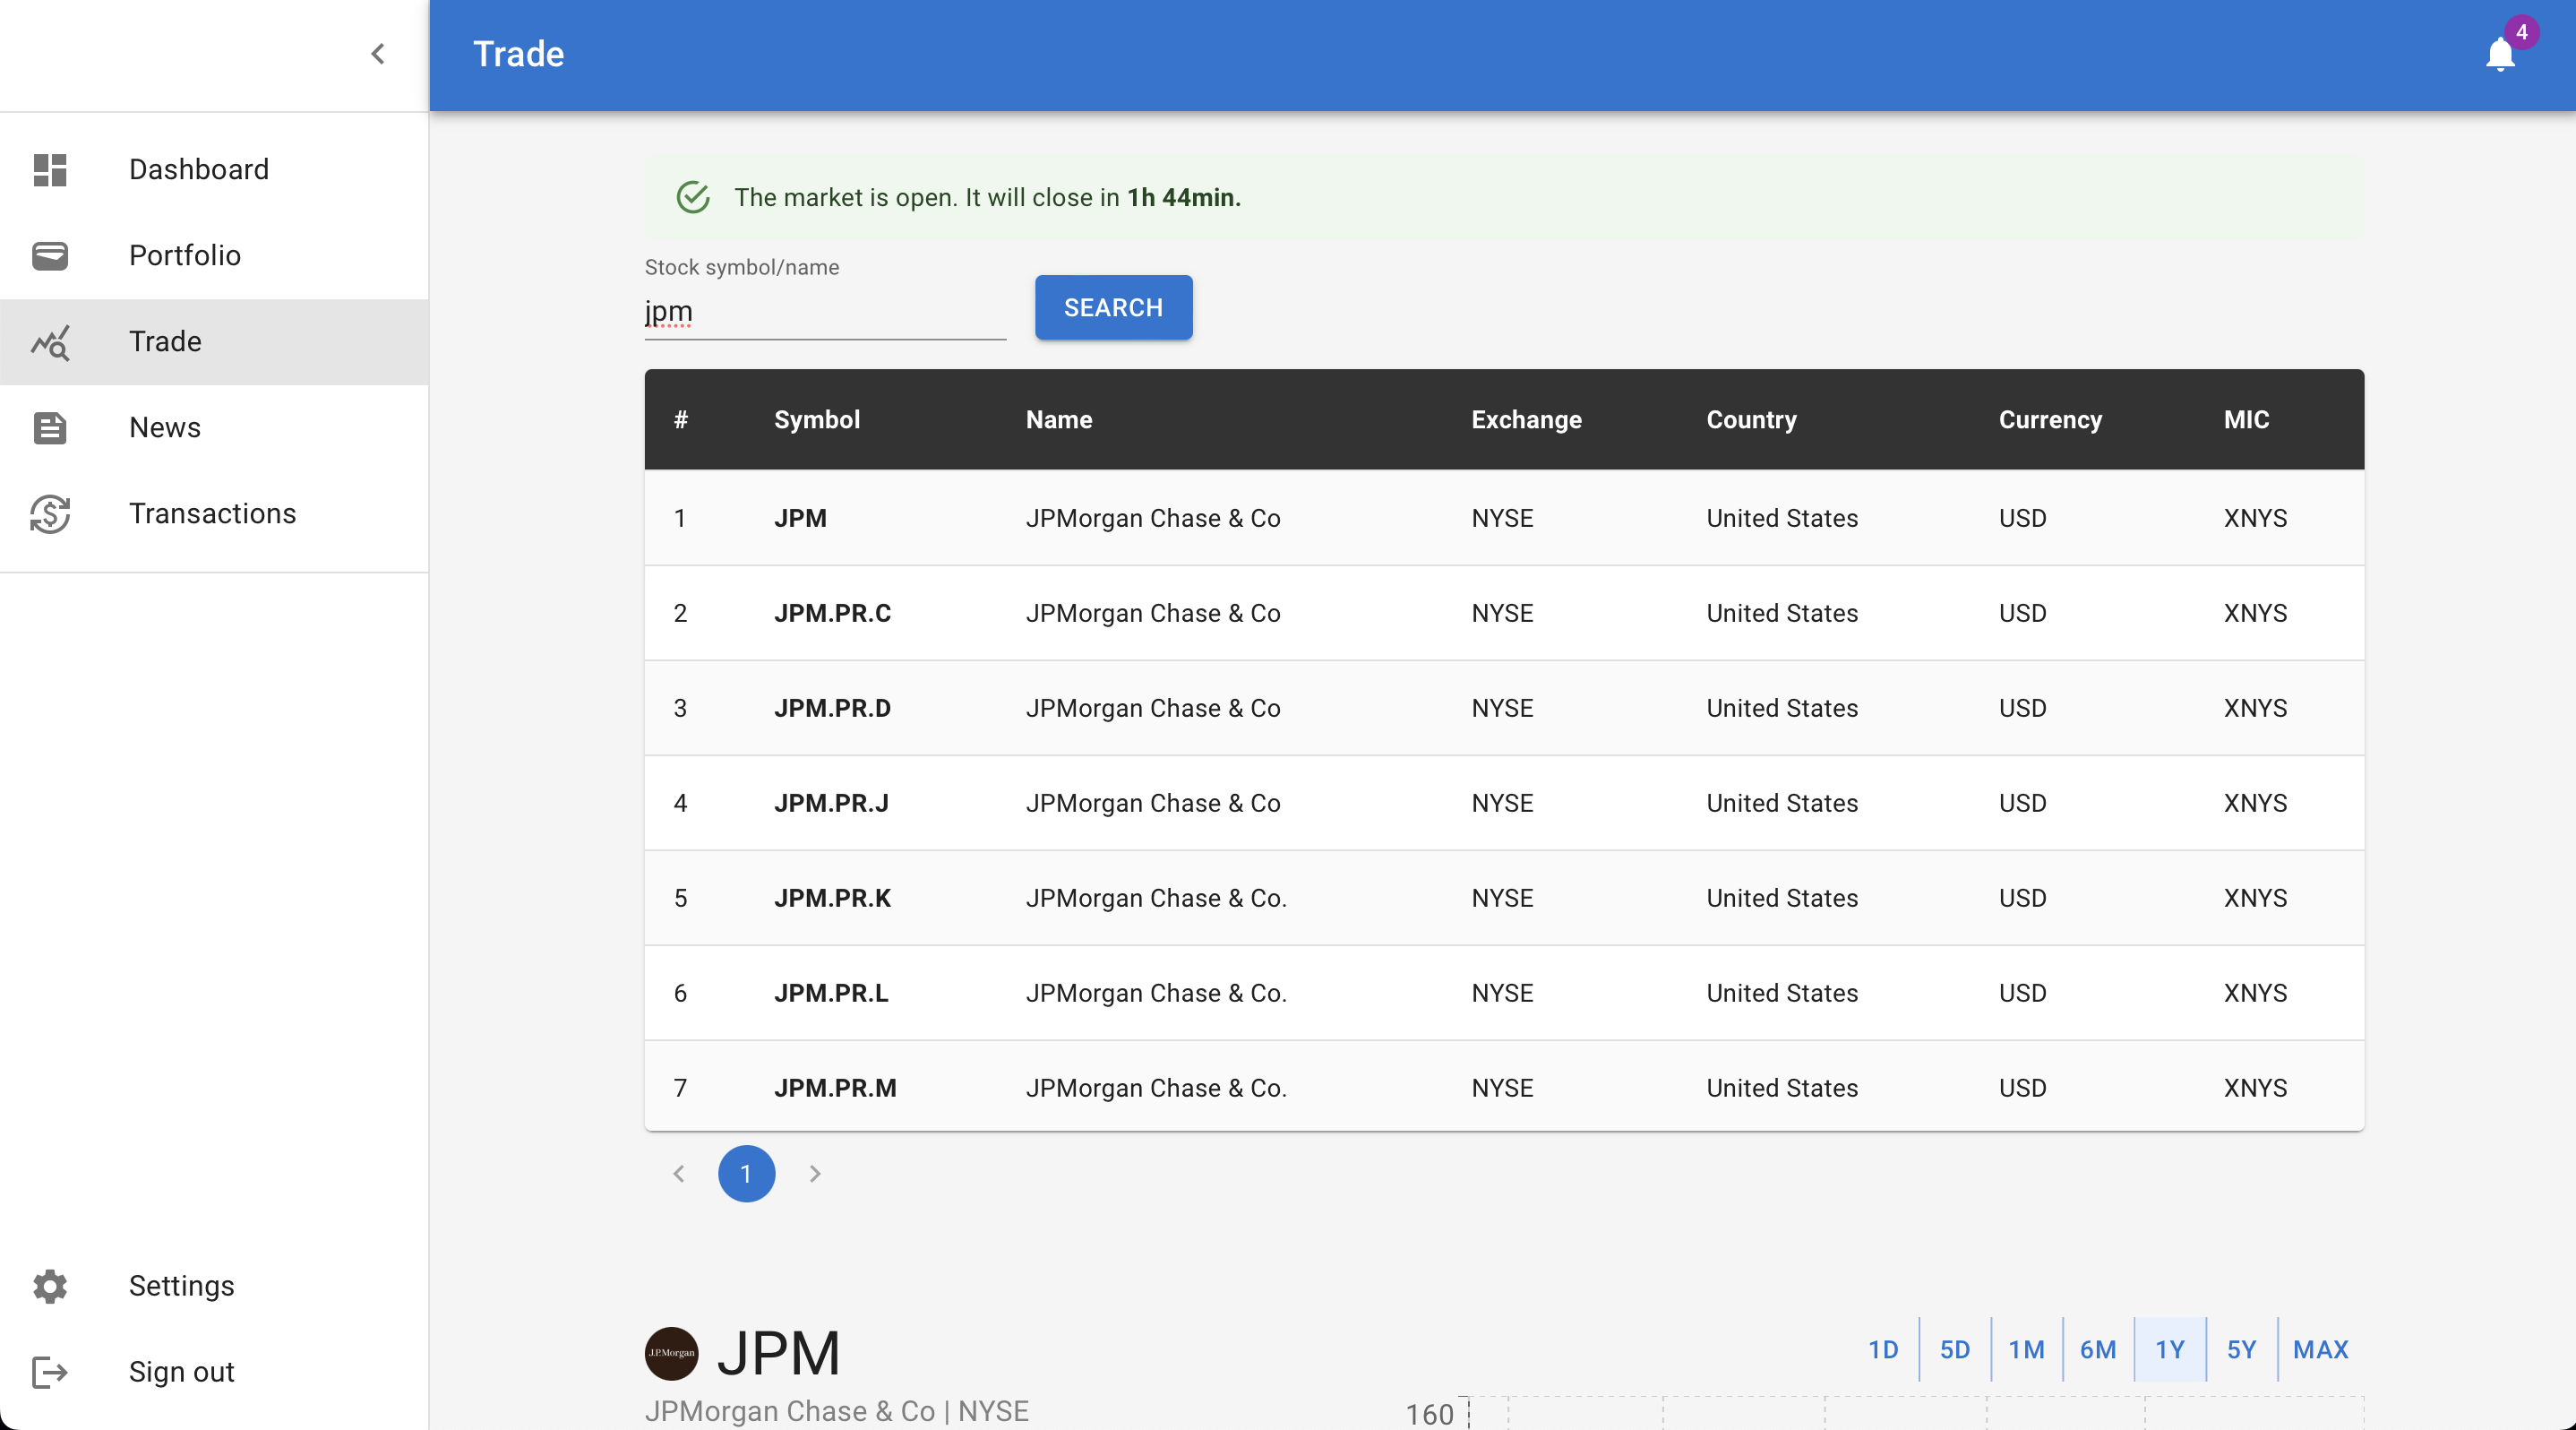Switch chart range to 5D
The height and width of the screenshot is (1430, 2576).
pyautogui.click(x=1954, y=1349)
